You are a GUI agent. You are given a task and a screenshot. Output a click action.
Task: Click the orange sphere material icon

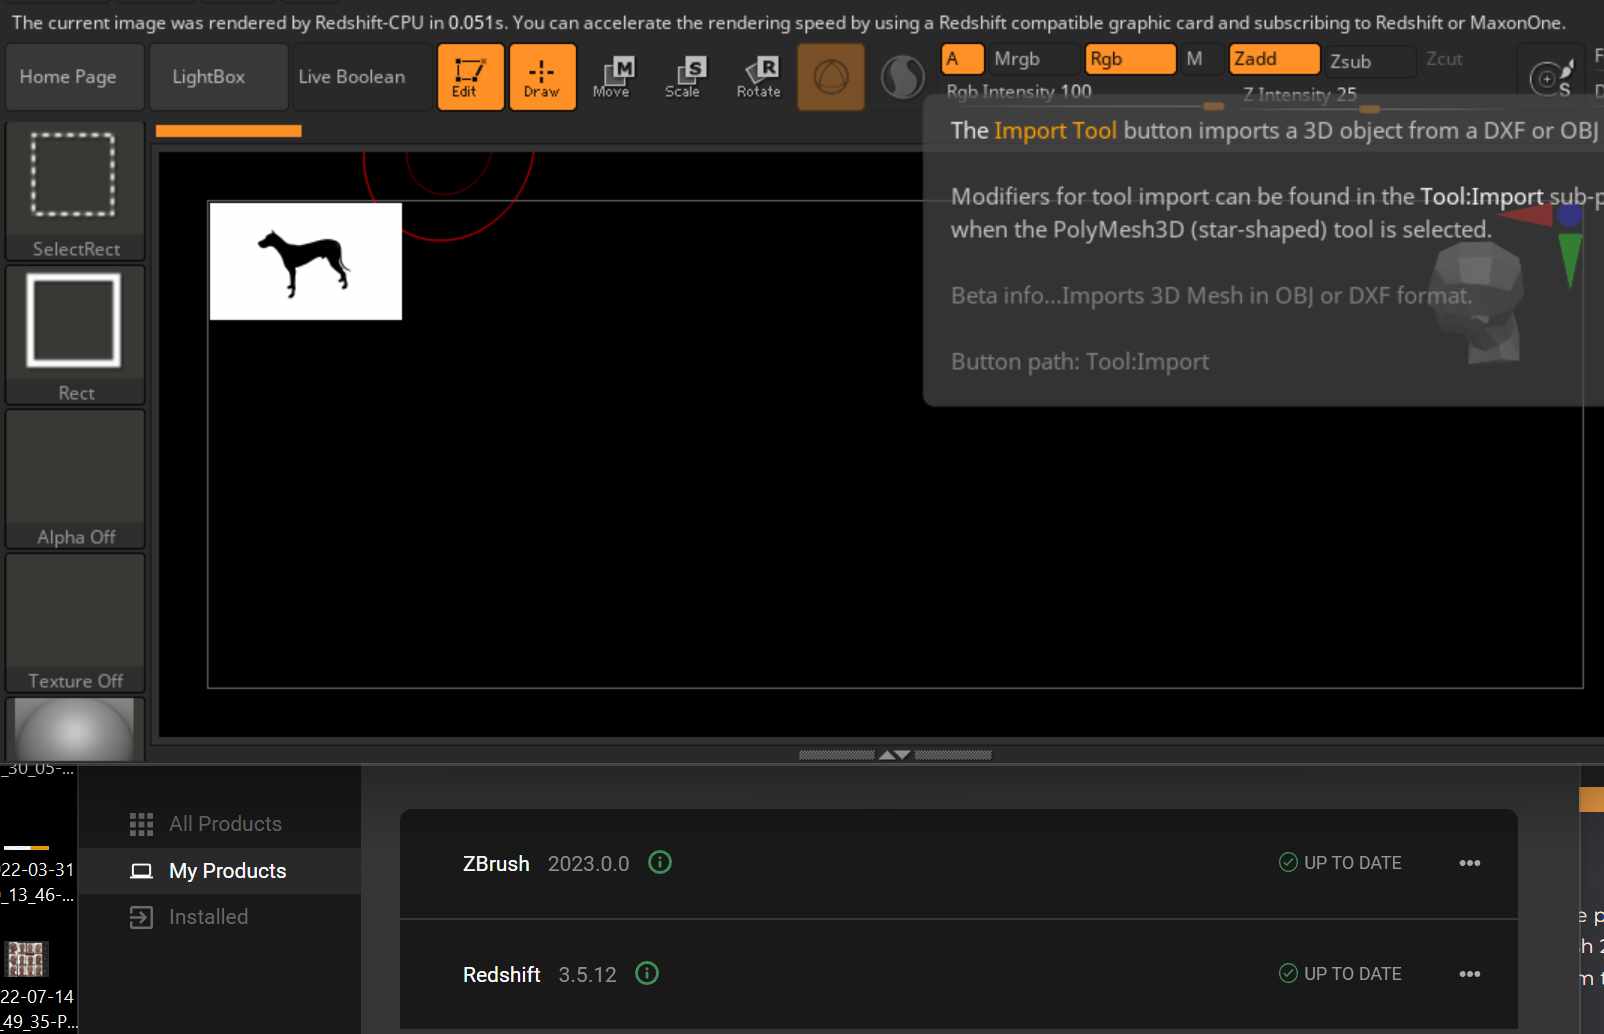(x=830, y=77)
